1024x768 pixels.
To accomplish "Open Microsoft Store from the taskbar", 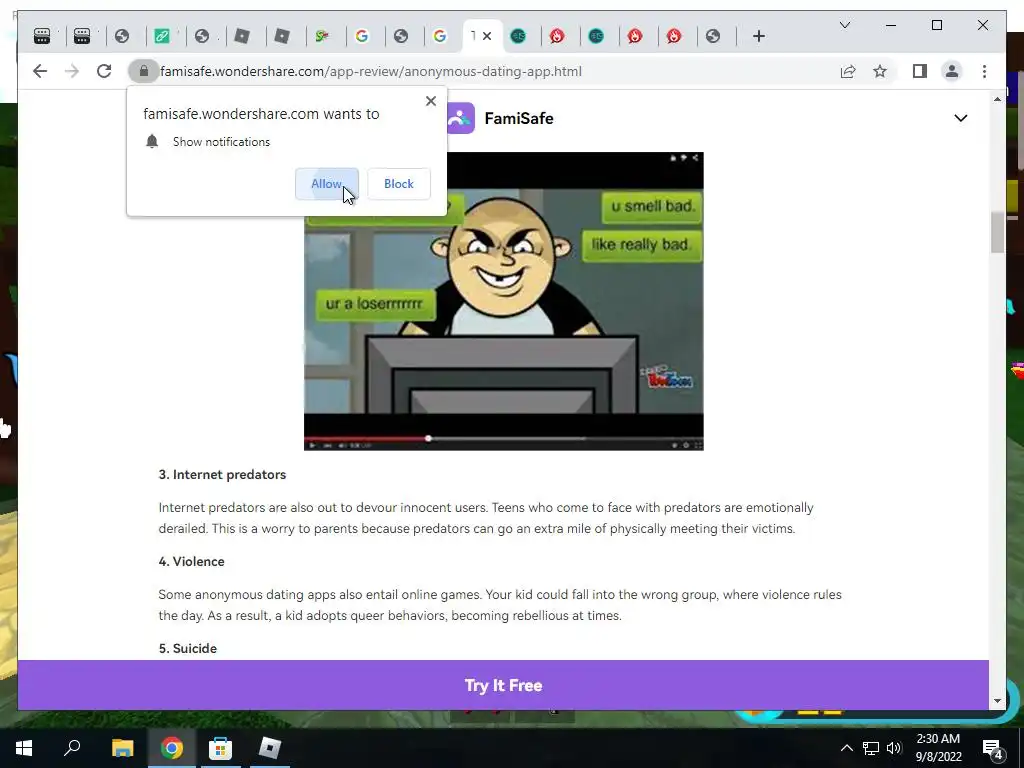I will [220, 748].
